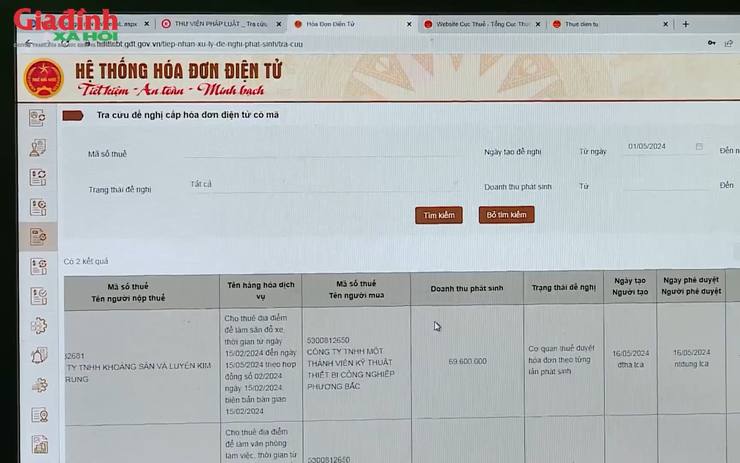Click the Tìm kiếm search button
This screenshot has height=463, width=740.
click(x=438, y=215)
